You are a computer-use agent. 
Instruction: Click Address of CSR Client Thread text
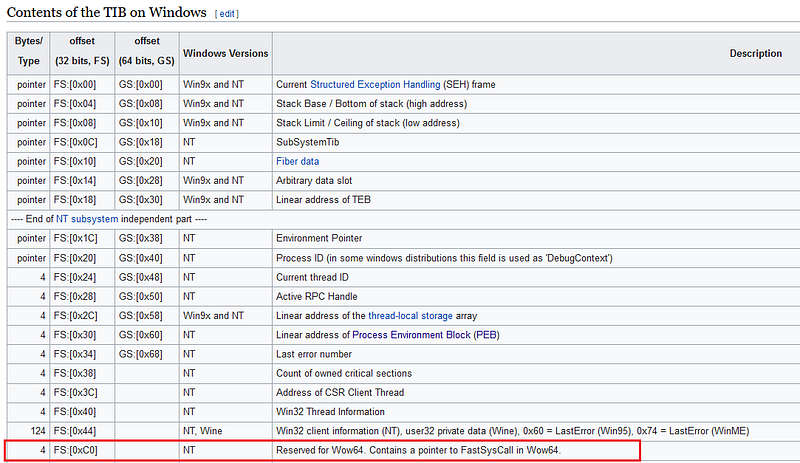(340, 393)
